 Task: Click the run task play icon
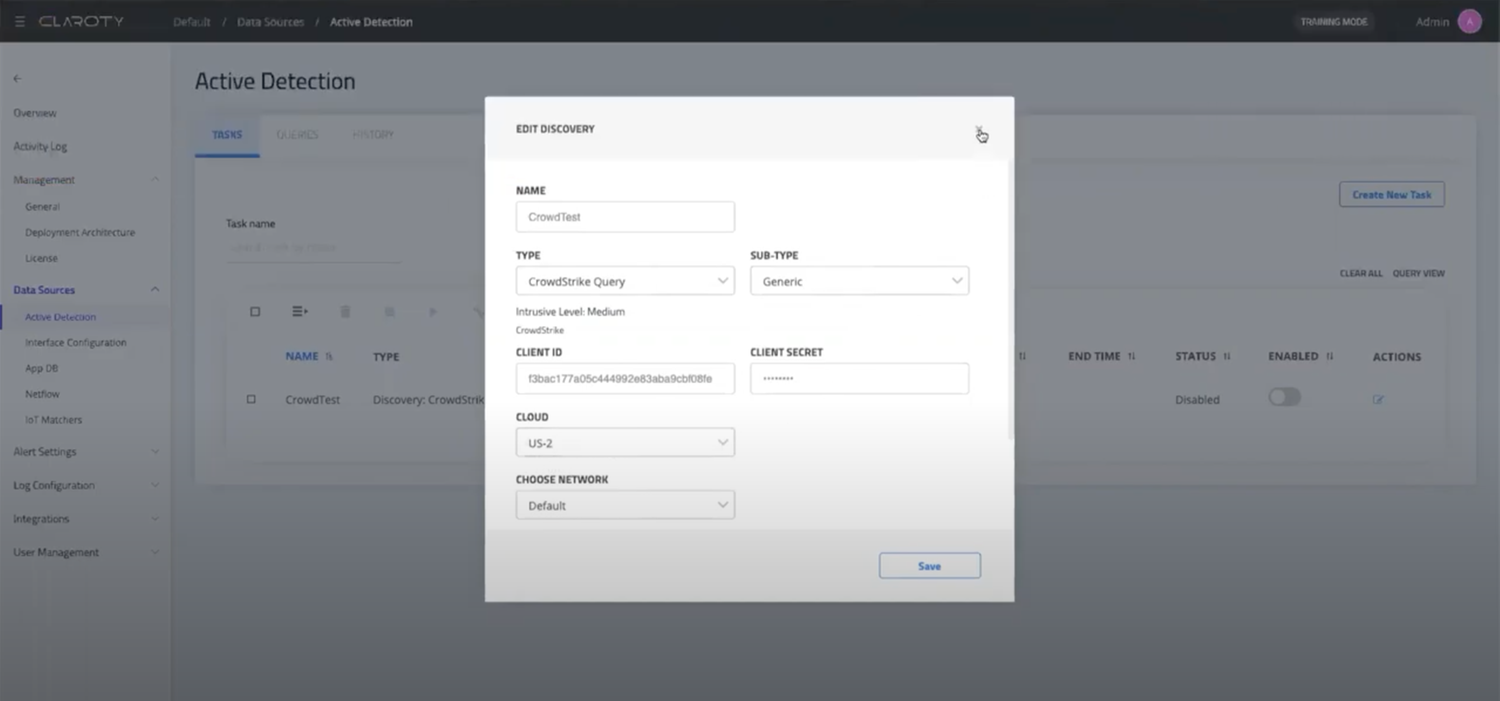433,311
